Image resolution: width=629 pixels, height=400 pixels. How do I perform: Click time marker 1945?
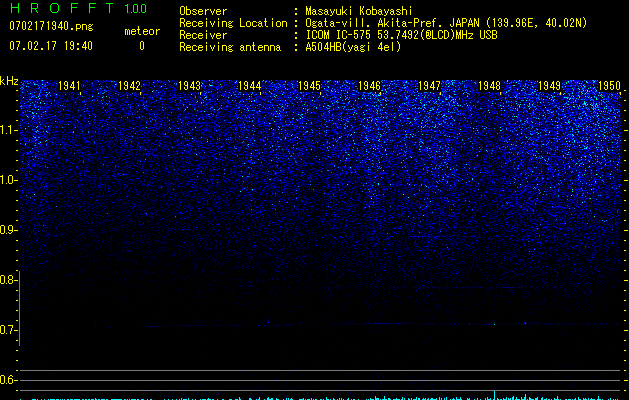(309, 86)
